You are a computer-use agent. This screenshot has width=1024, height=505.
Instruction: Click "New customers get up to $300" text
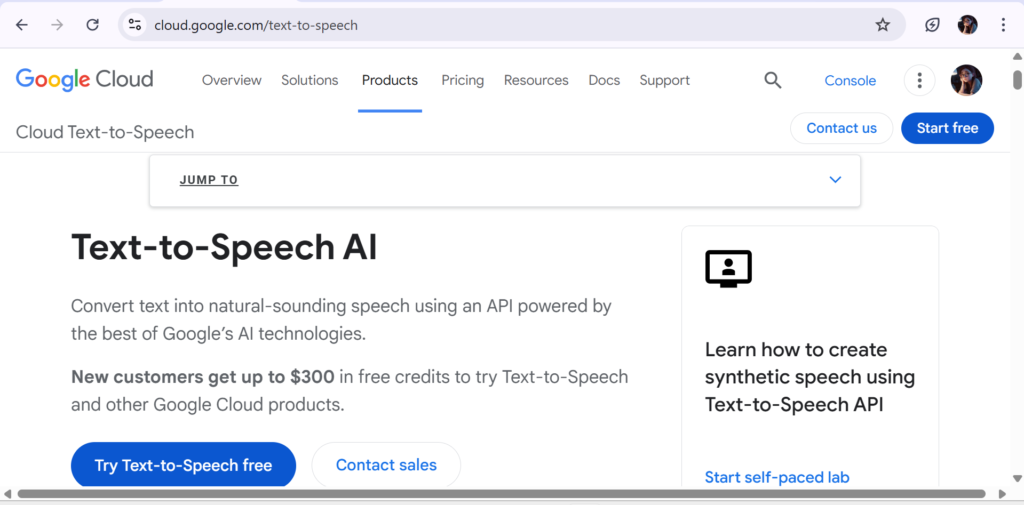[202, 377]
